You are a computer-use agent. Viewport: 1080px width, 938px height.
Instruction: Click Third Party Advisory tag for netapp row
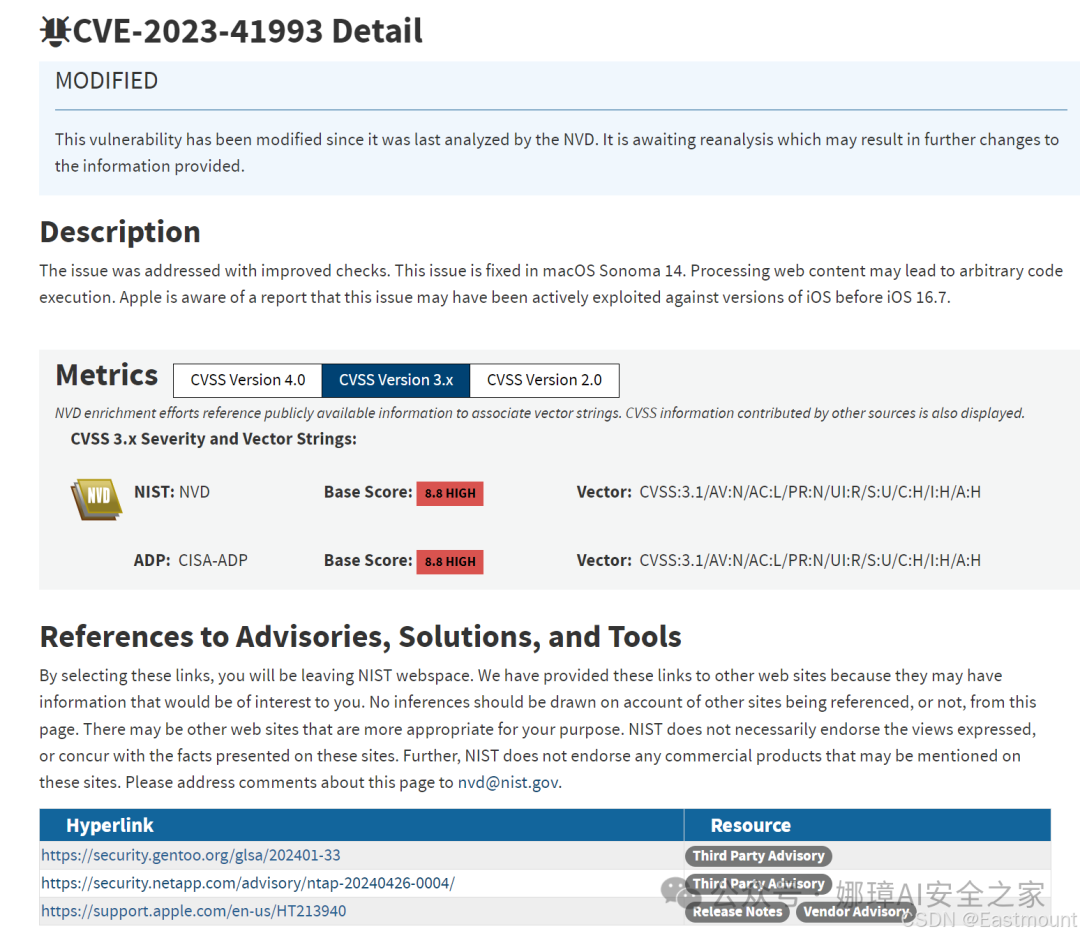[x=758, y=884]
